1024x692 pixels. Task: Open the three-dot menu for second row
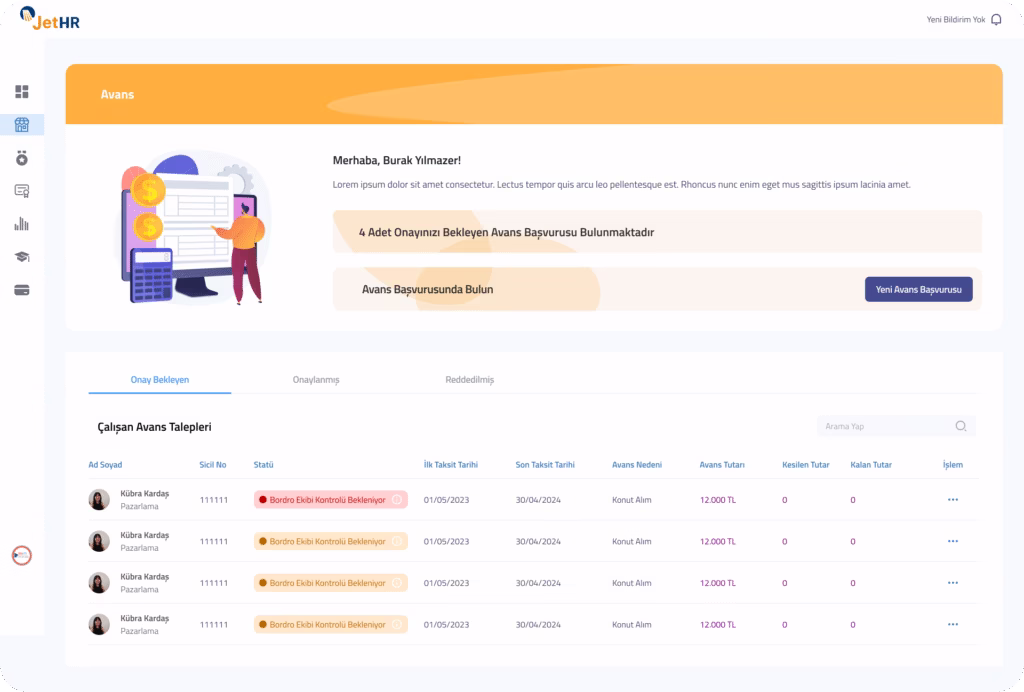pyautogui.click(x=953, y=541)
